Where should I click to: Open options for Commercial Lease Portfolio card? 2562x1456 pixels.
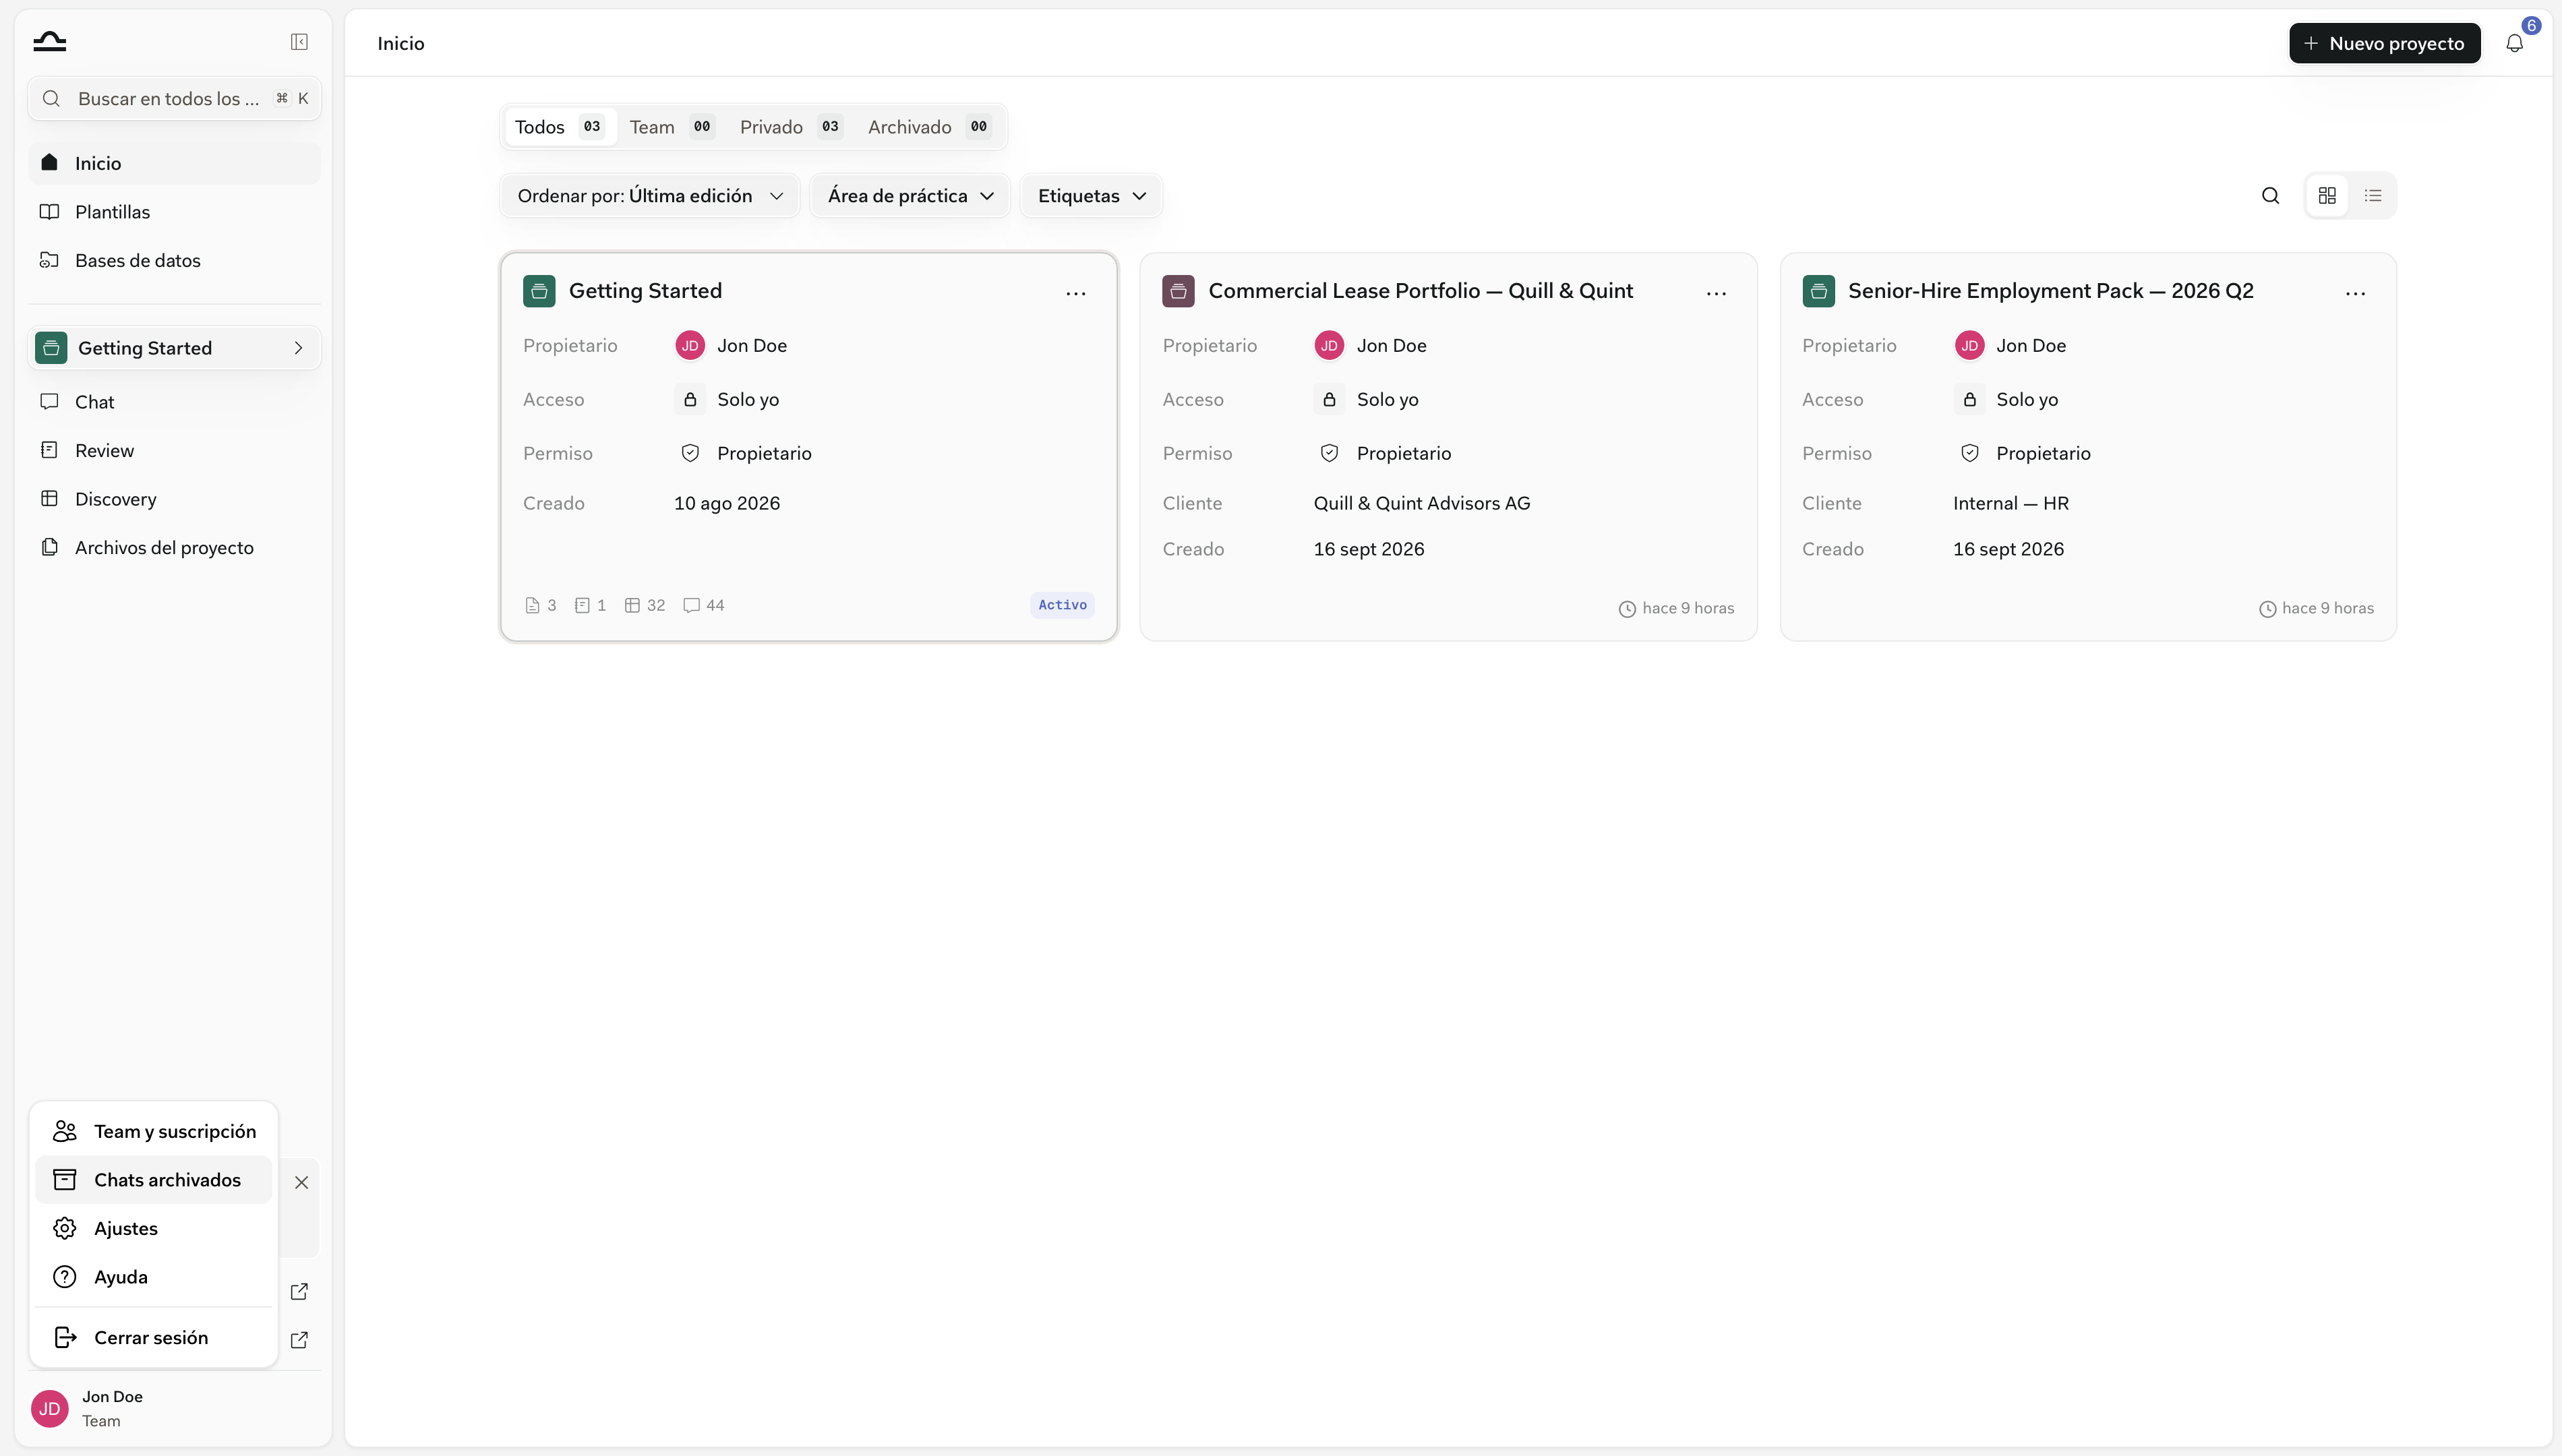(1716, 293)
